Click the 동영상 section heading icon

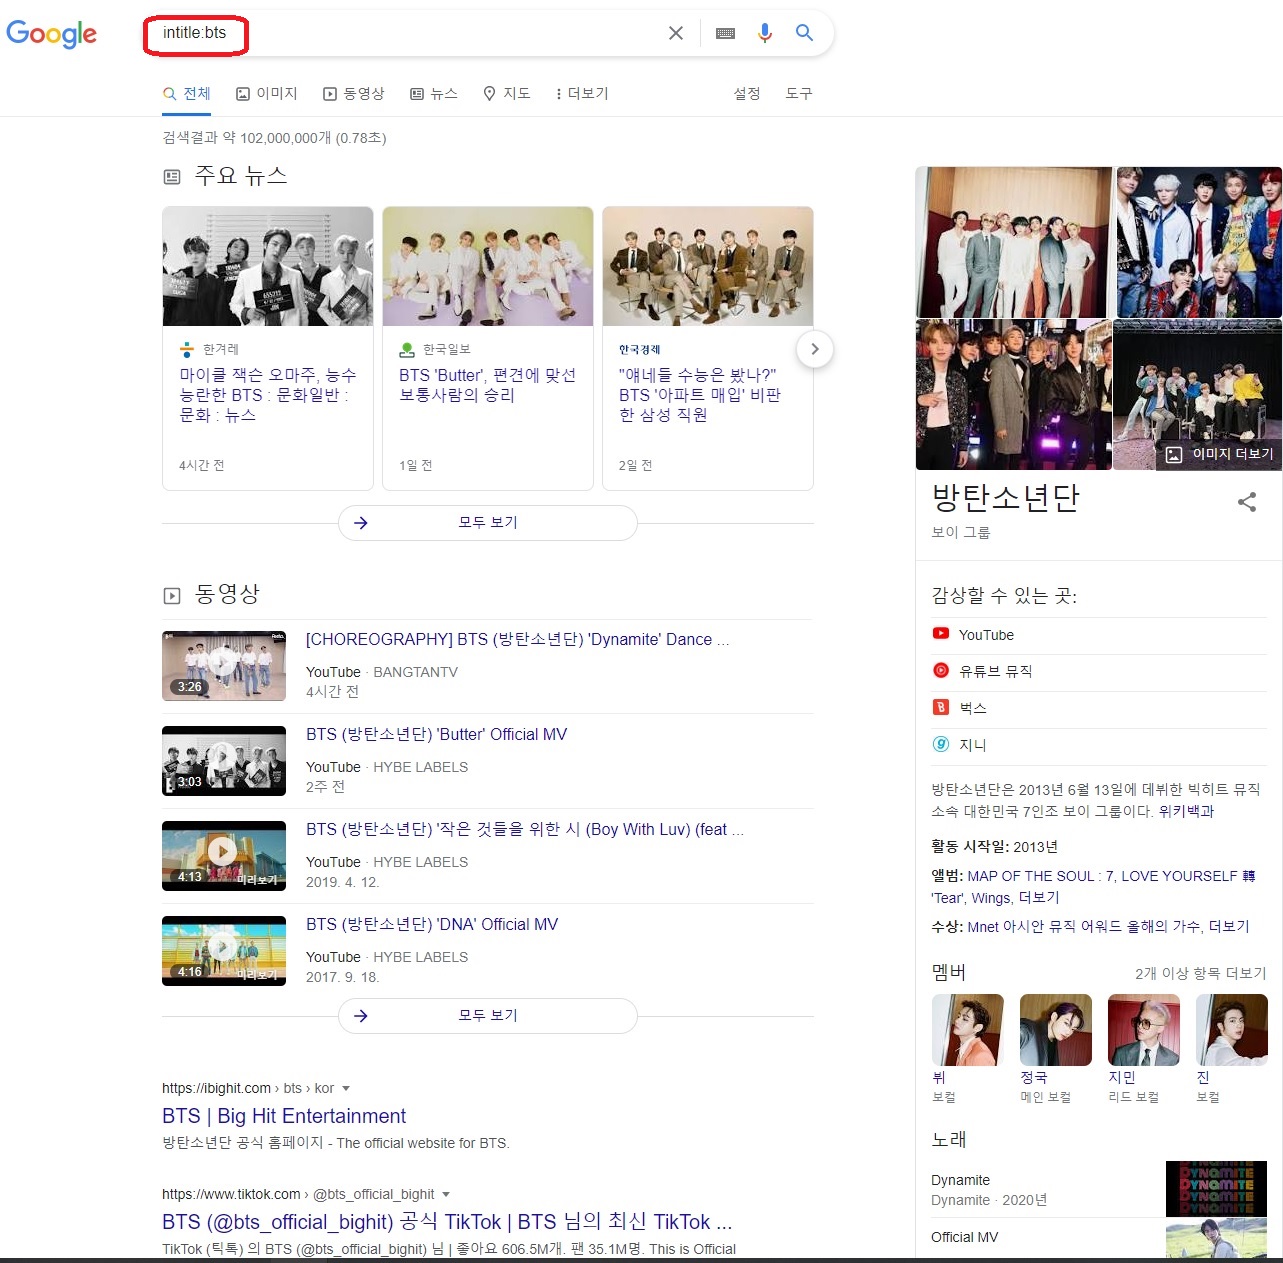coord(172,596)
